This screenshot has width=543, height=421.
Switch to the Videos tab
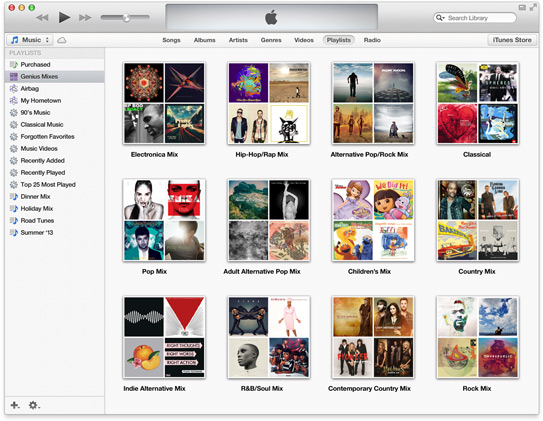(x=304, y=40)
